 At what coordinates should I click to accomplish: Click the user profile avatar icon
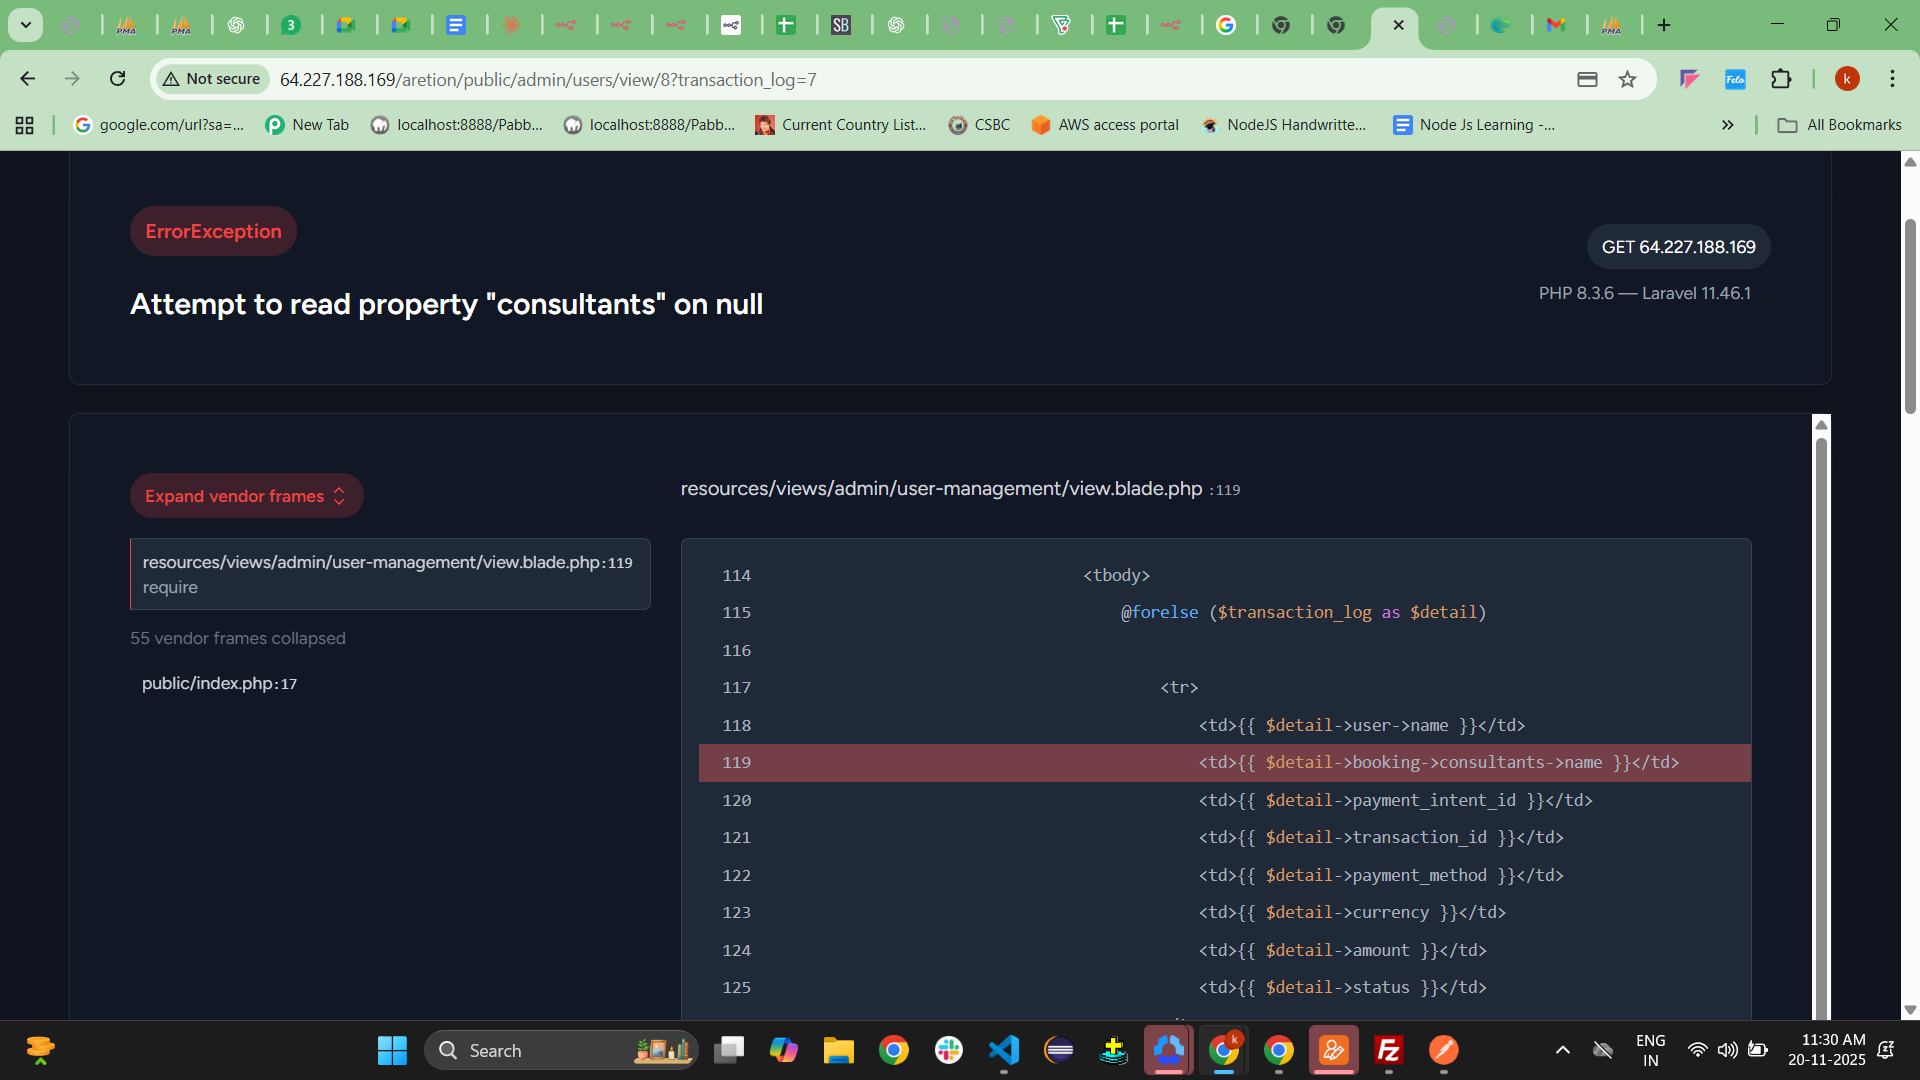(1847, 79)
